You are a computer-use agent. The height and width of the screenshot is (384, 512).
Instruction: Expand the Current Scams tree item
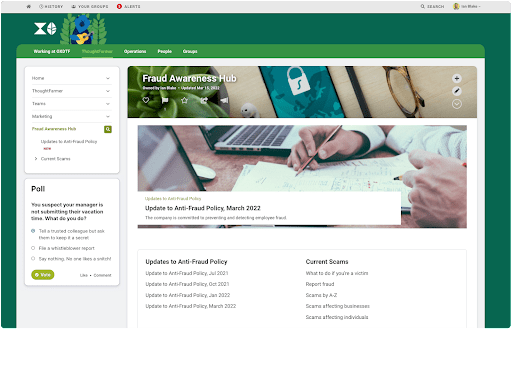point(36,159)
